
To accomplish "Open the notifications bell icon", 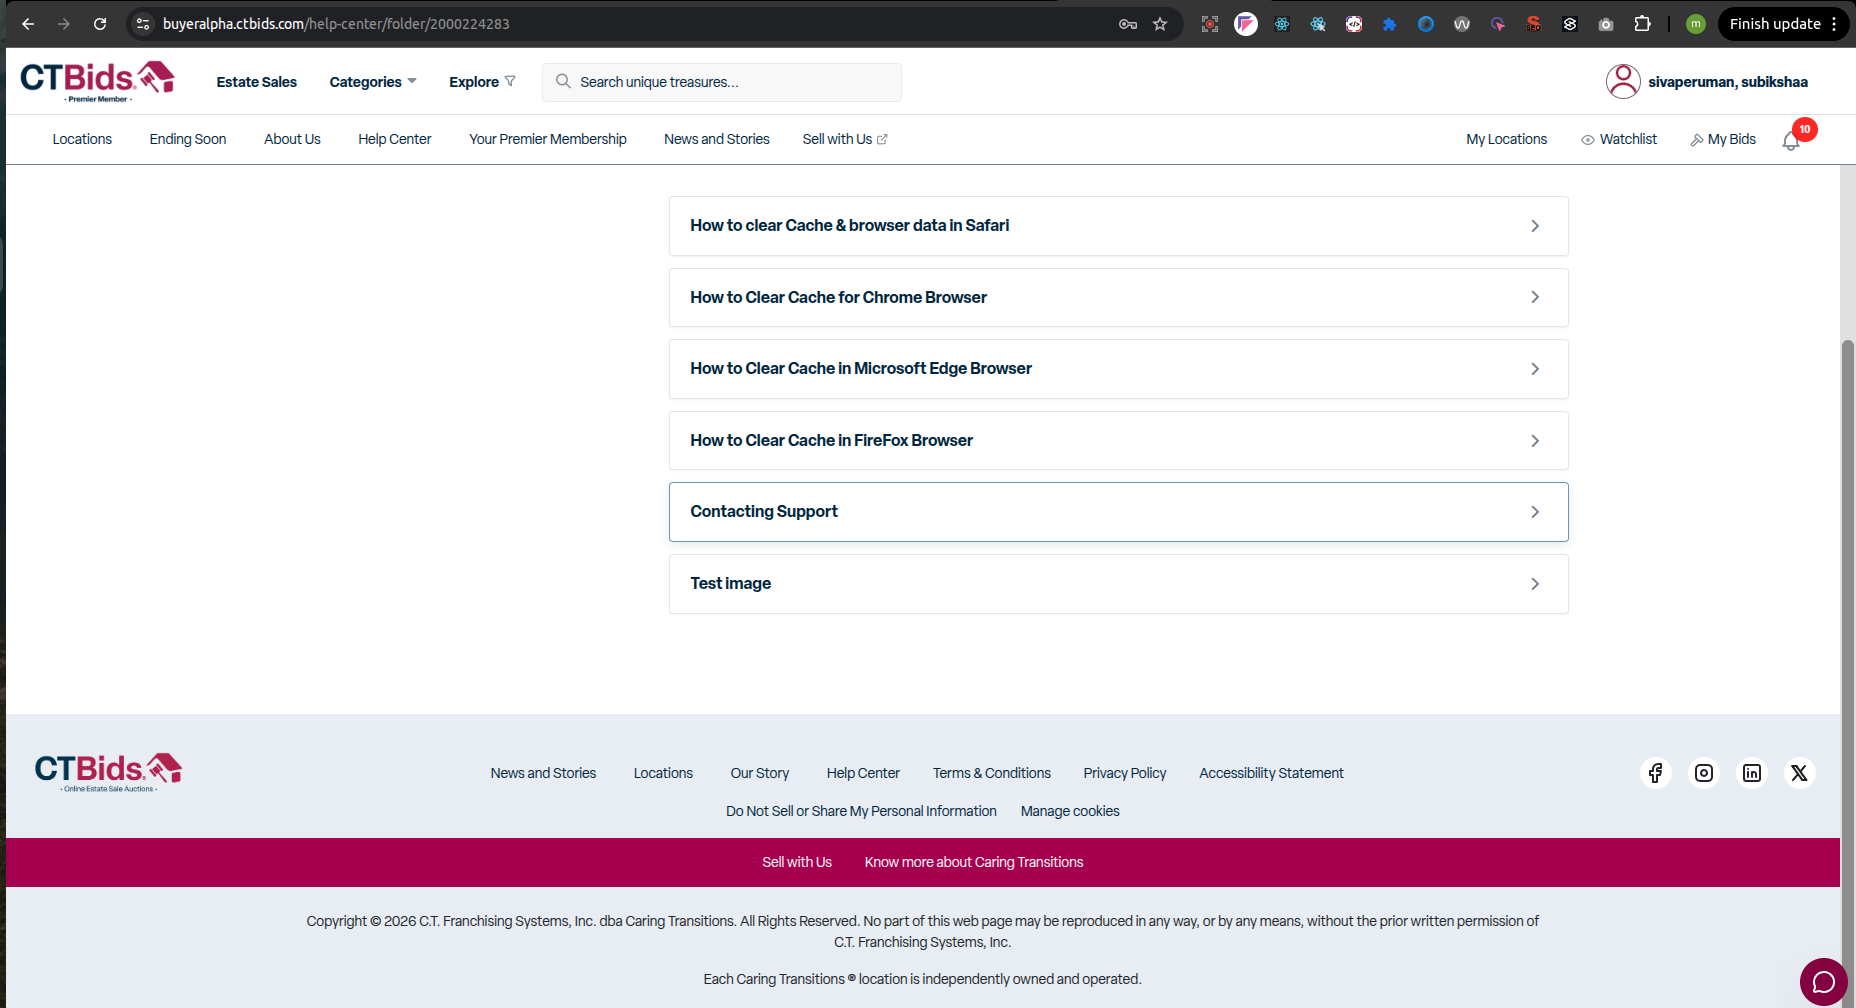I will [x=1791, y=140].
